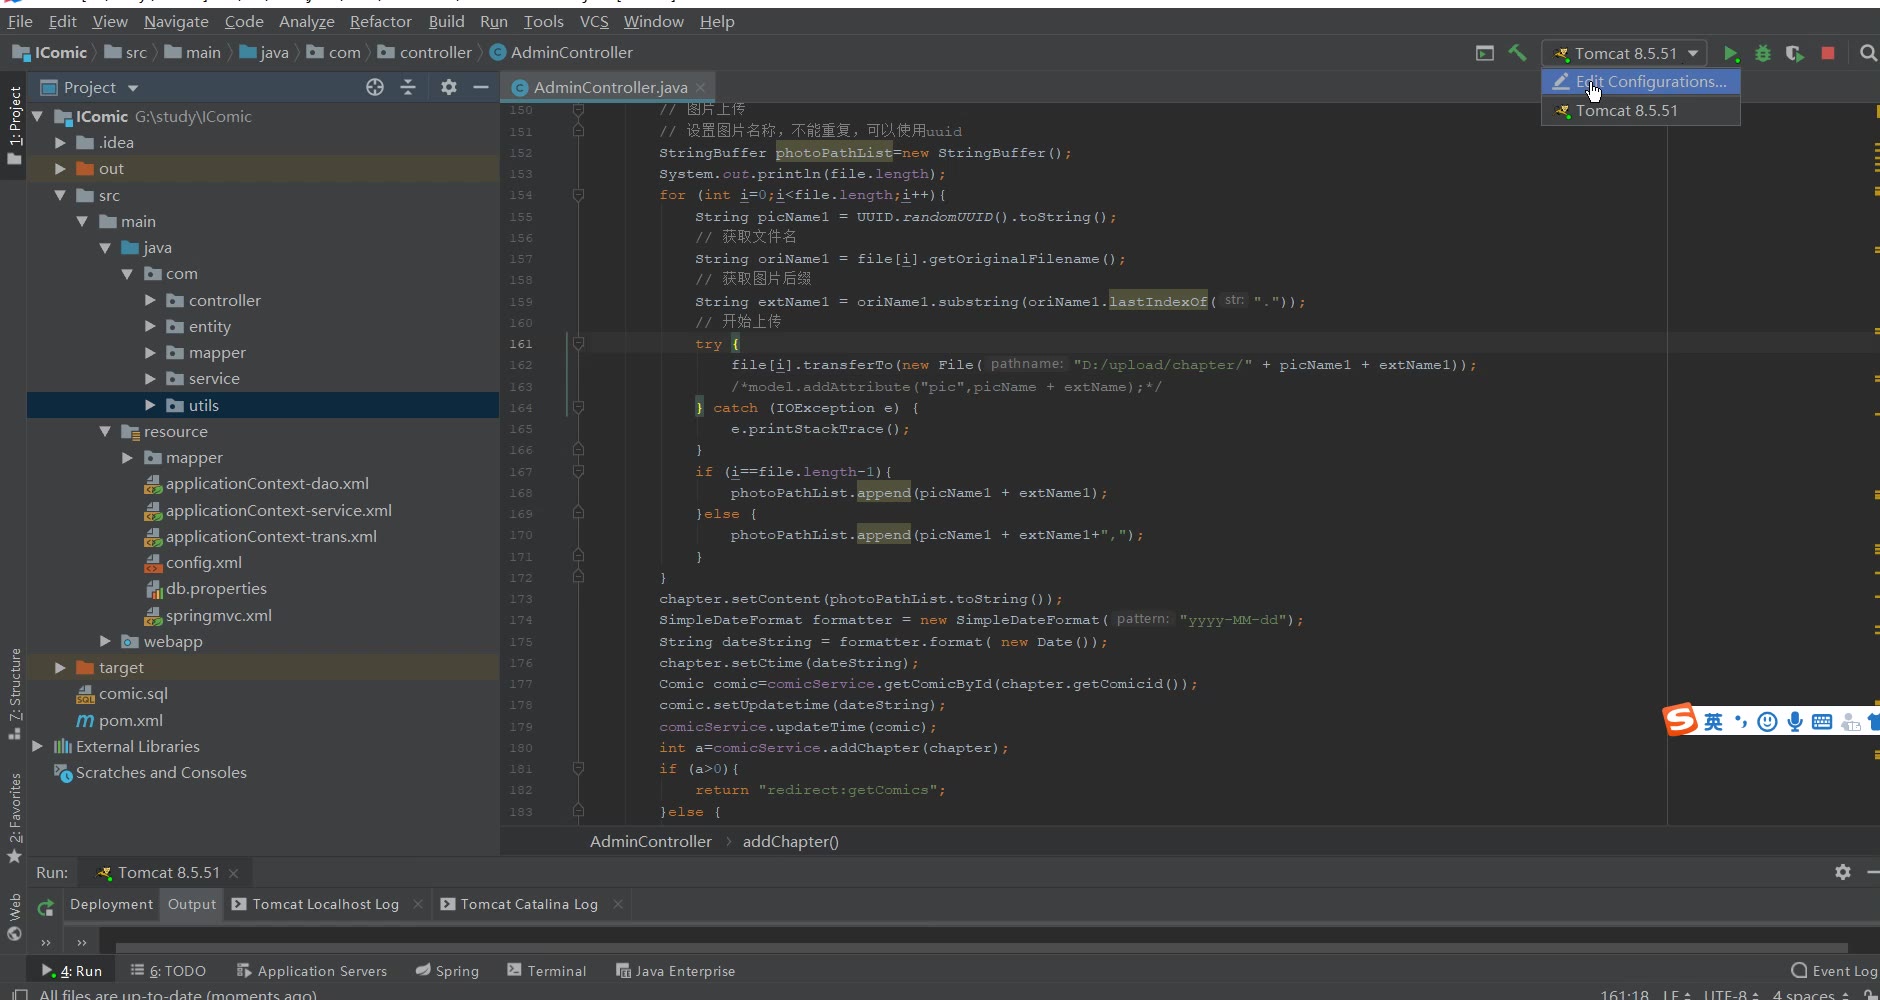
Task: Open the 6: TODO tool window
Action: click(x=168, y=970)
